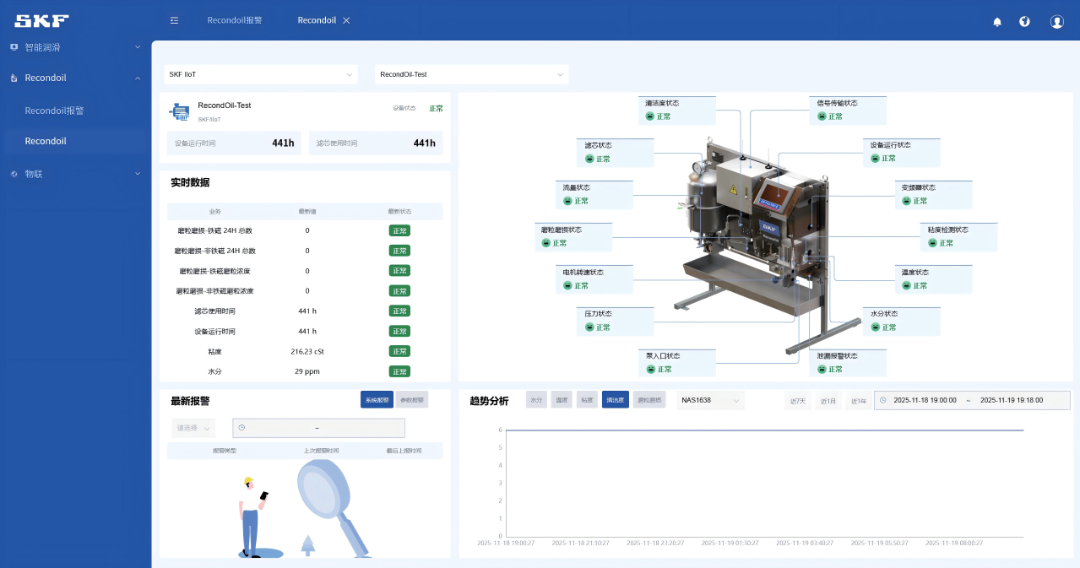Close the Recondoil tab
Image resolution: width=1080 pixels, height=568 pixels.
[x=346, y=21]
